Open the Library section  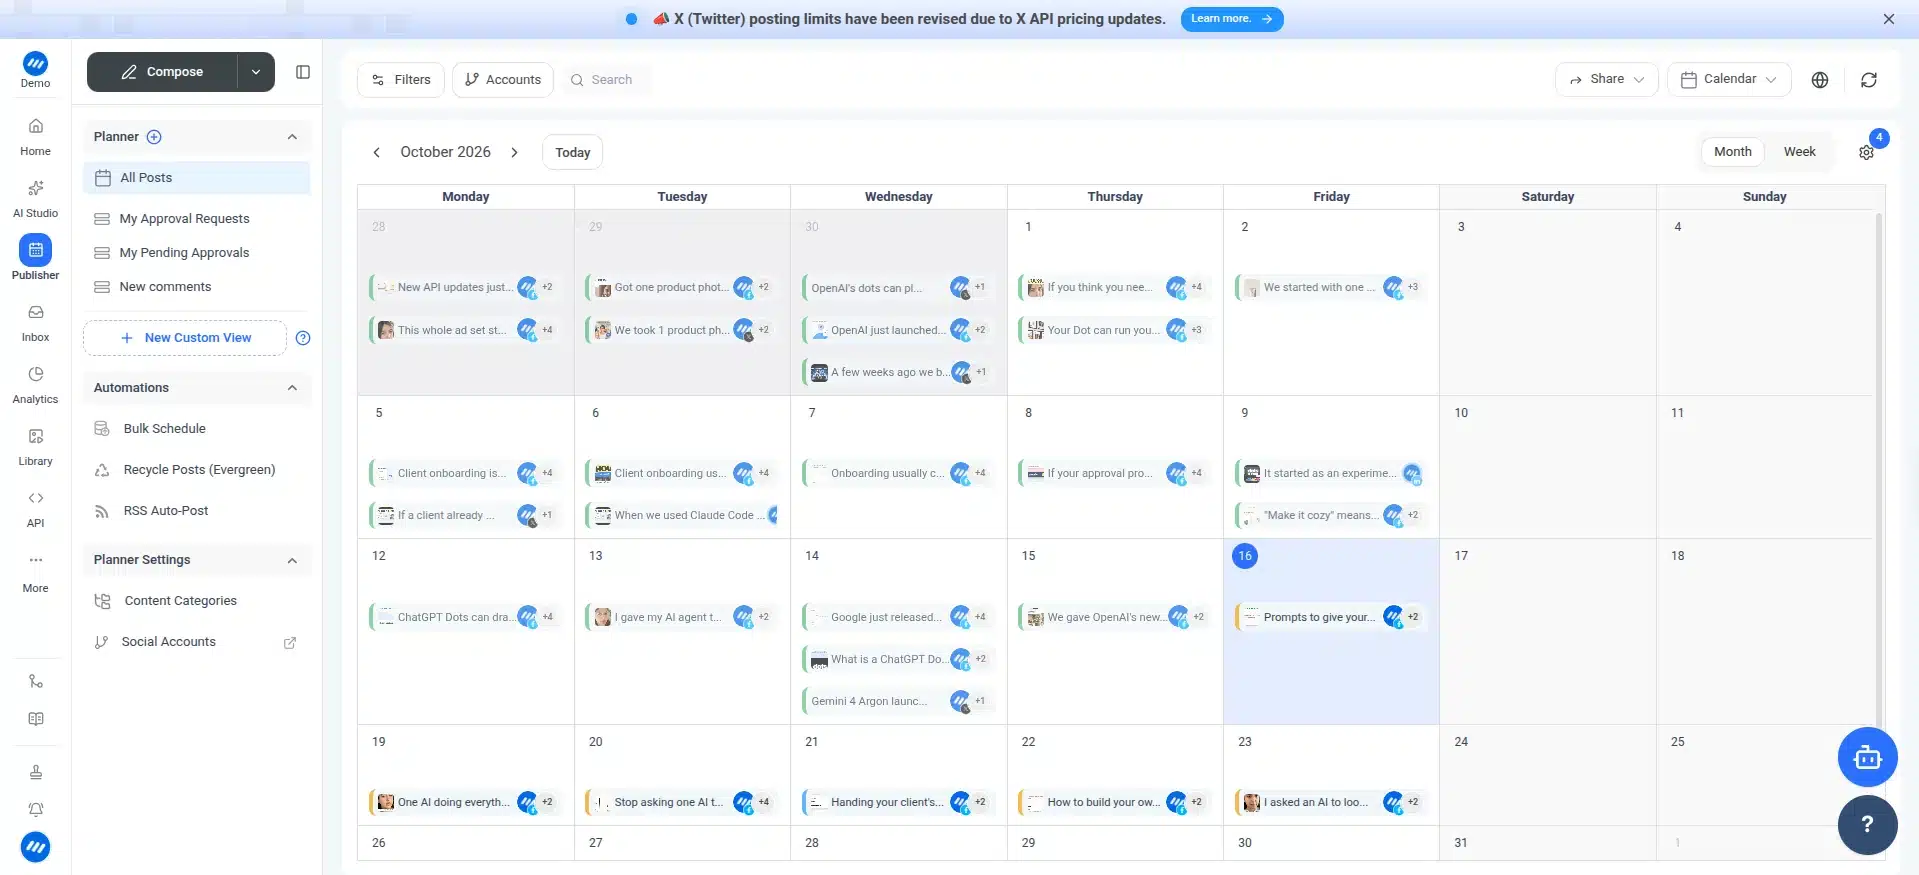(35, 447)
